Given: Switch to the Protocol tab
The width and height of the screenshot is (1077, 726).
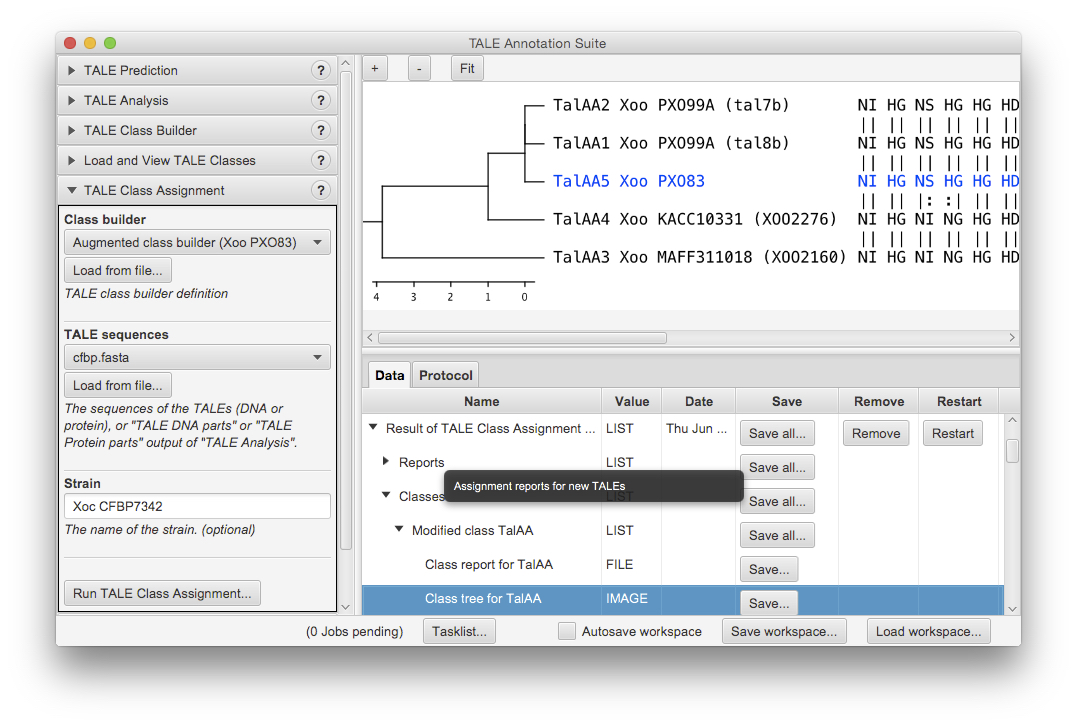Looking at the screenshot, I should [446, 375].
